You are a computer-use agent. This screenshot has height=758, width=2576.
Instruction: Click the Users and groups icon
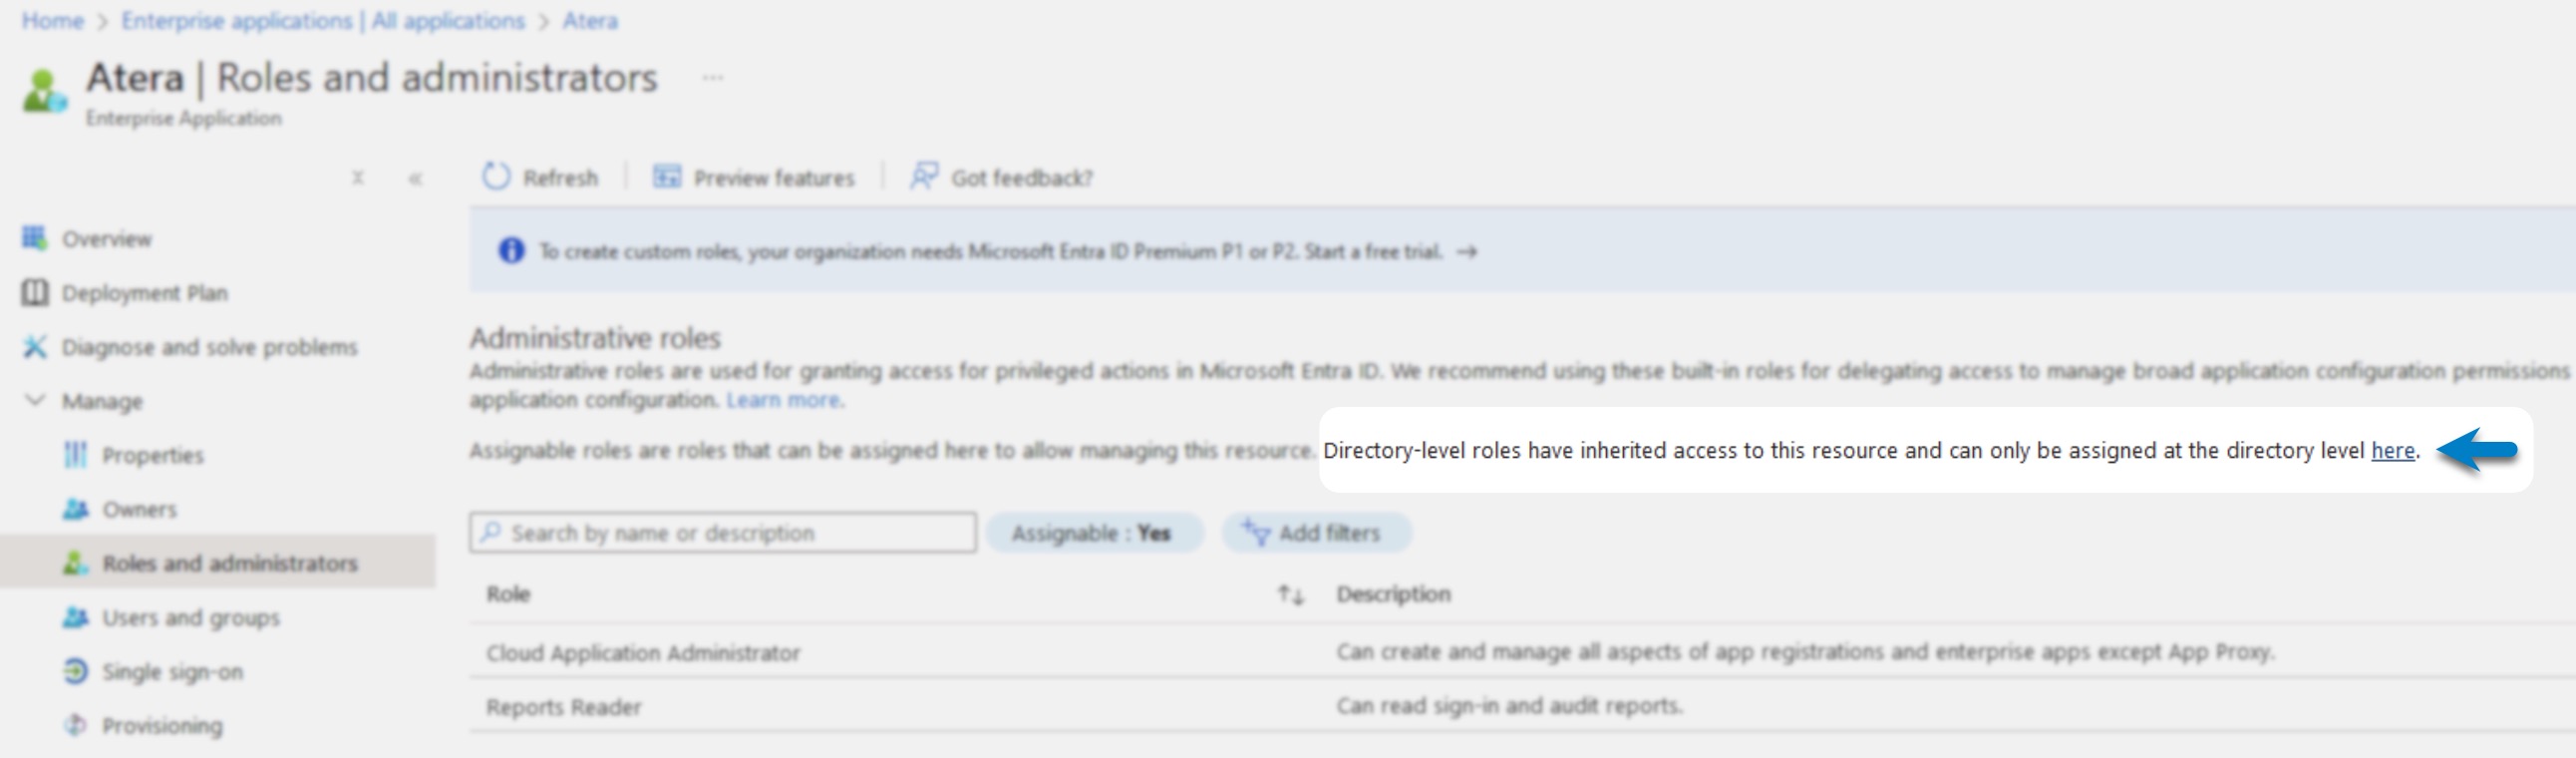pos(76,617)
